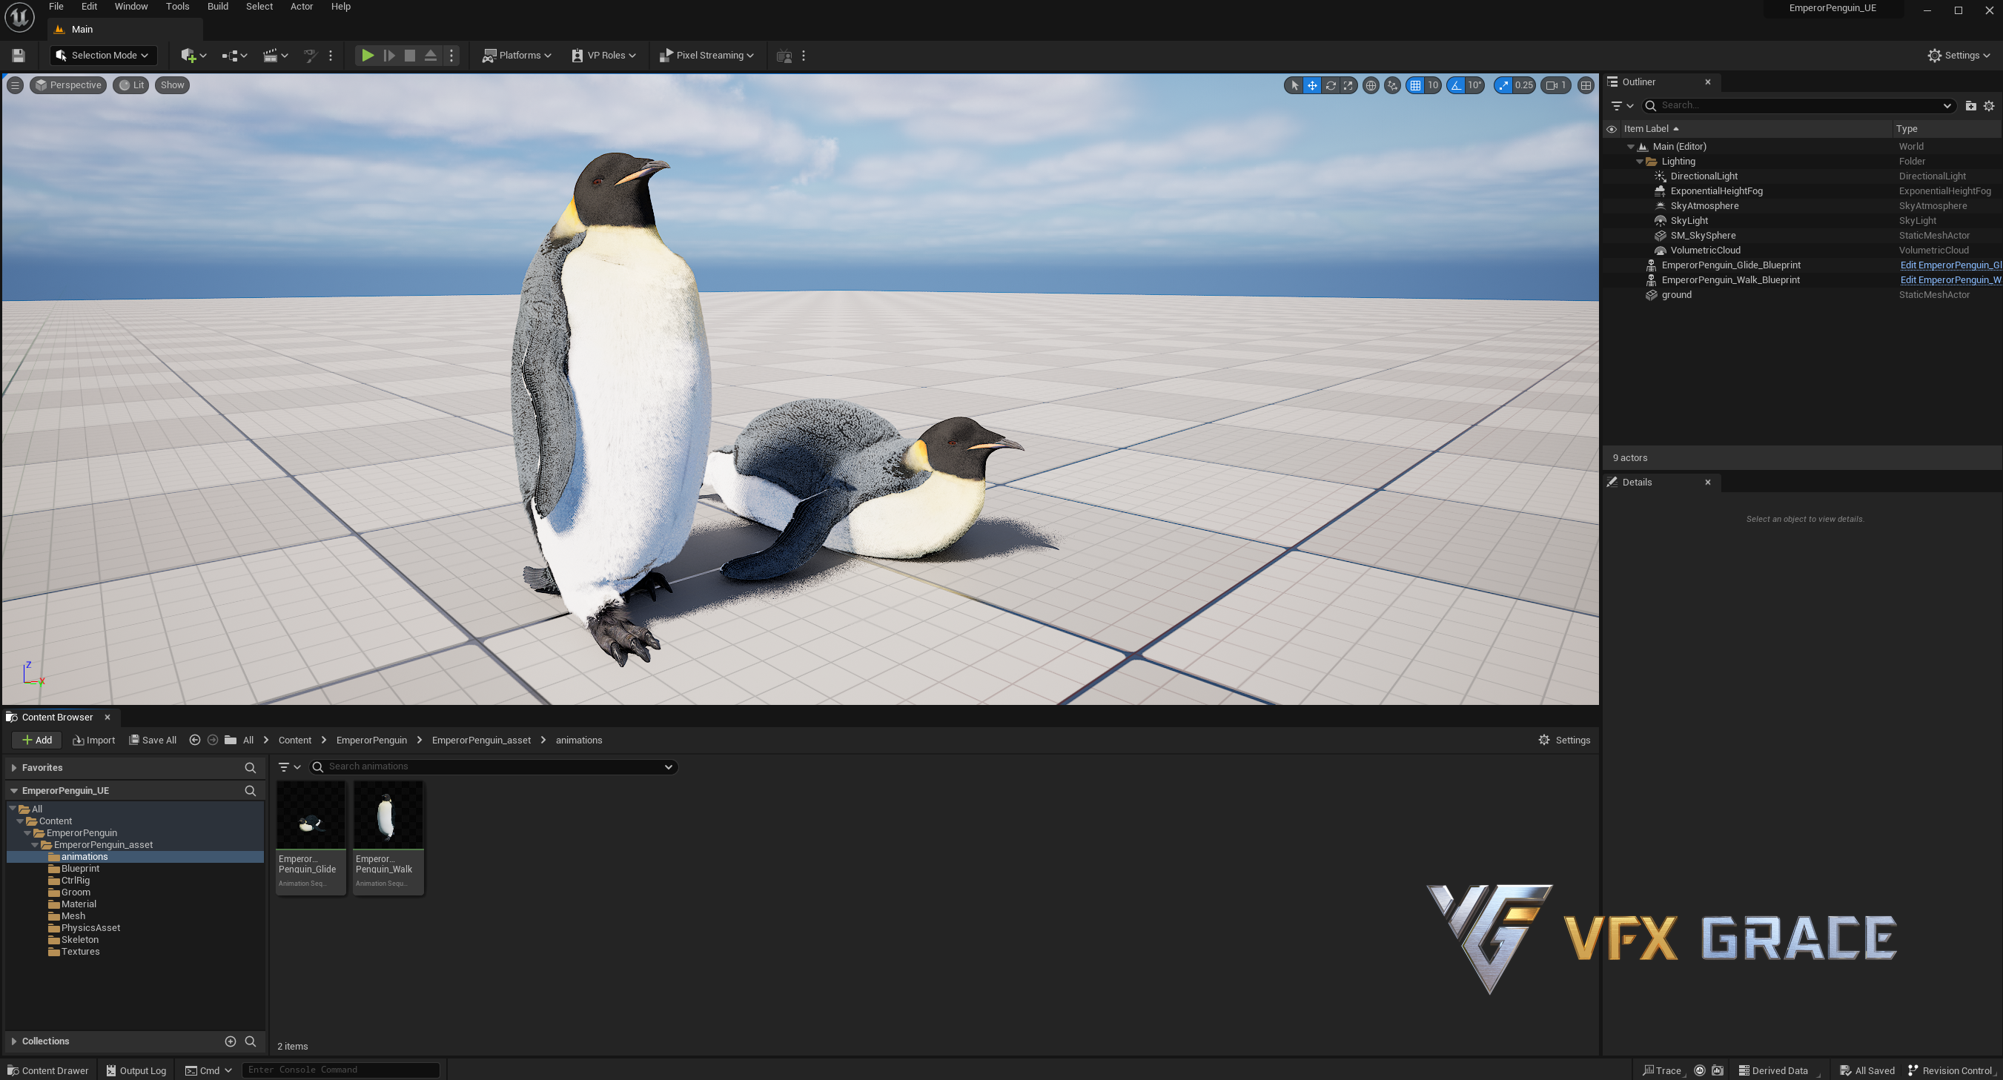Open Content Browser asset filter menu
The image size is (2003, 1080).
point(289,767)
